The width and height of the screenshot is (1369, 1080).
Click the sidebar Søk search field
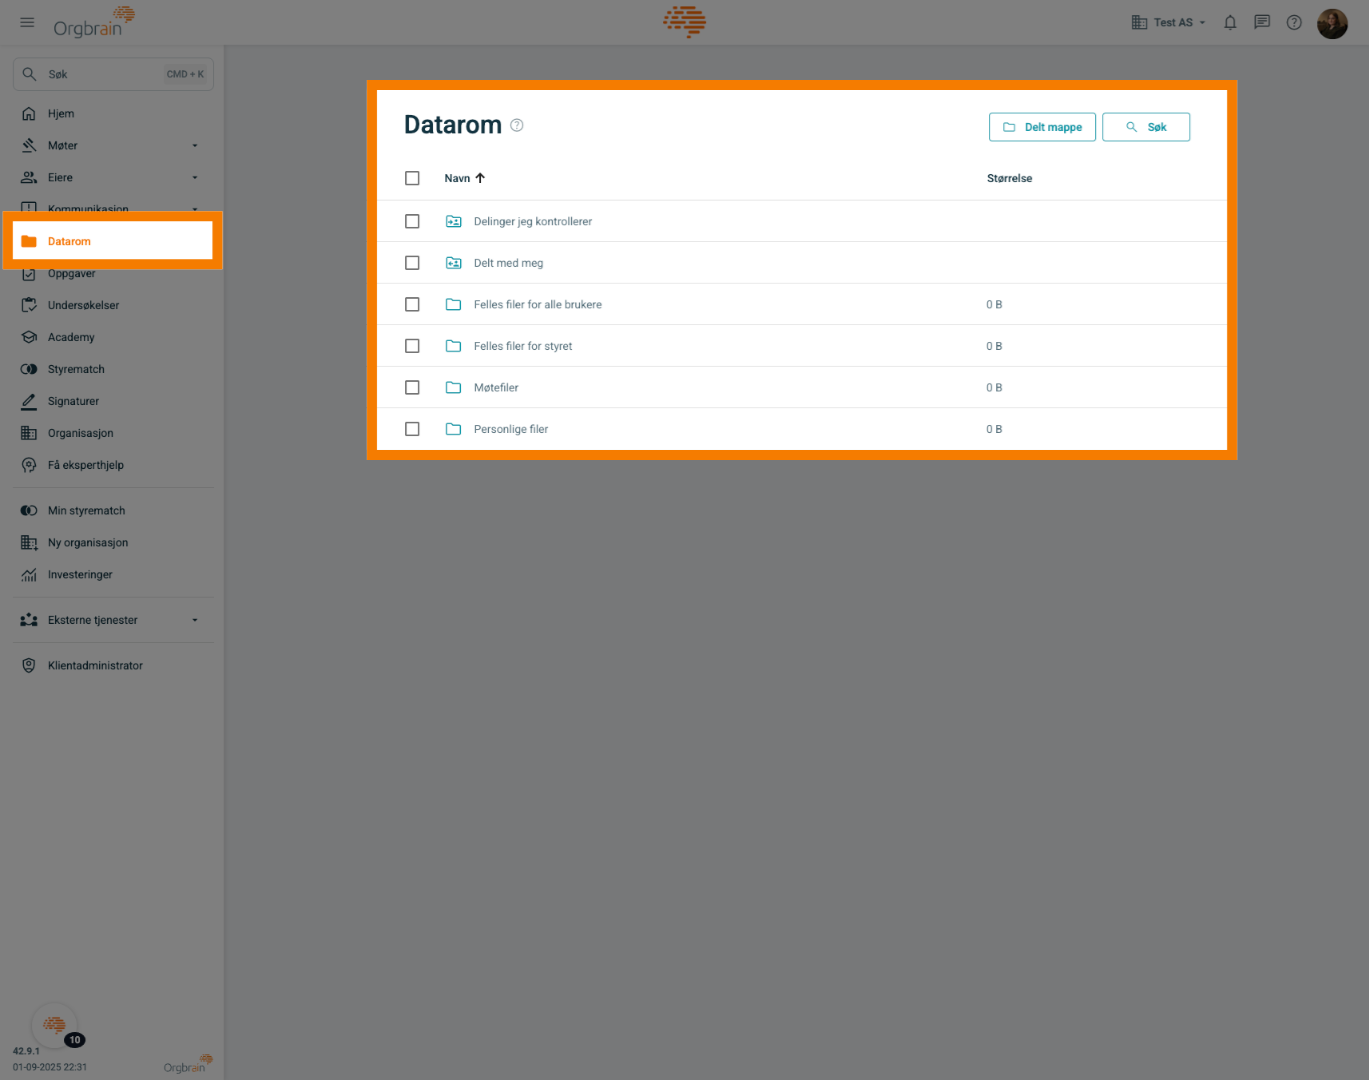[113, 74]
